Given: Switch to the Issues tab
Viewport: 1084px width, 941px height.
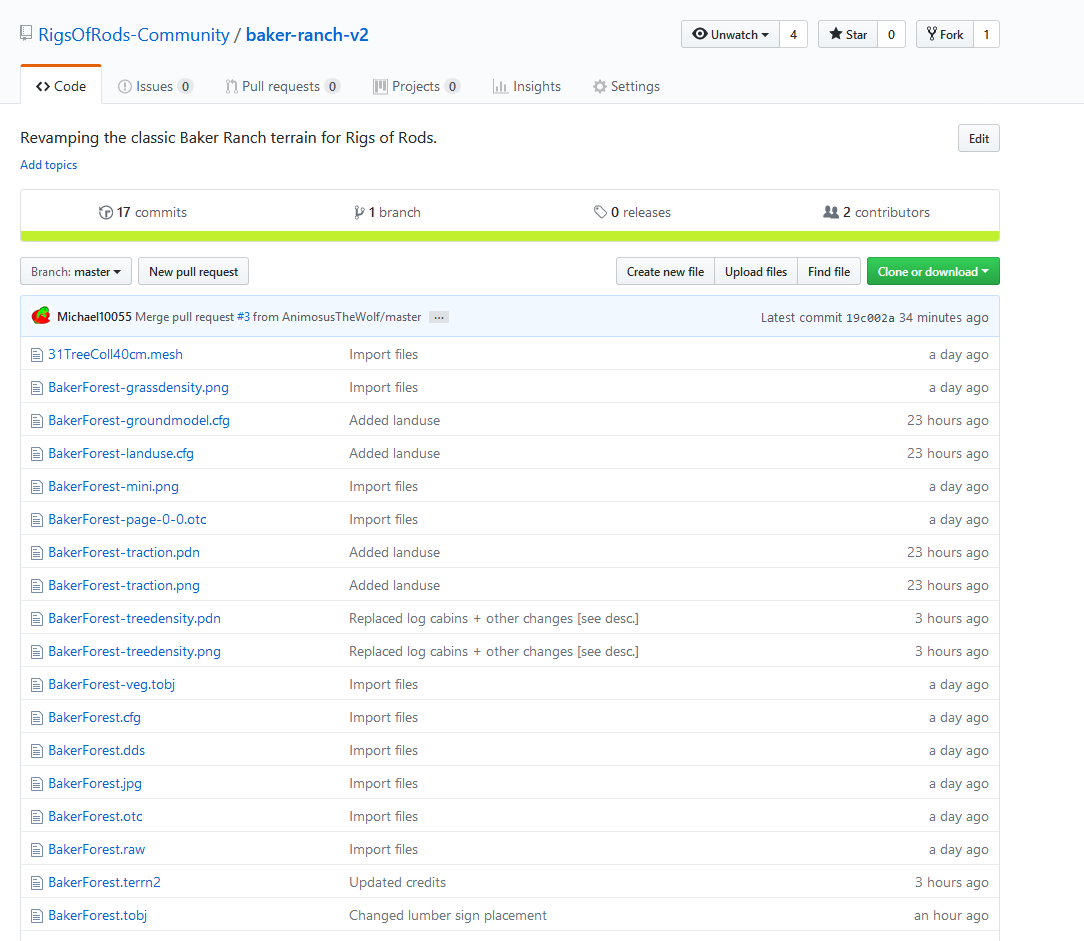Looking at the screenshot, I should pyautogui.click(x=155, y=86).
